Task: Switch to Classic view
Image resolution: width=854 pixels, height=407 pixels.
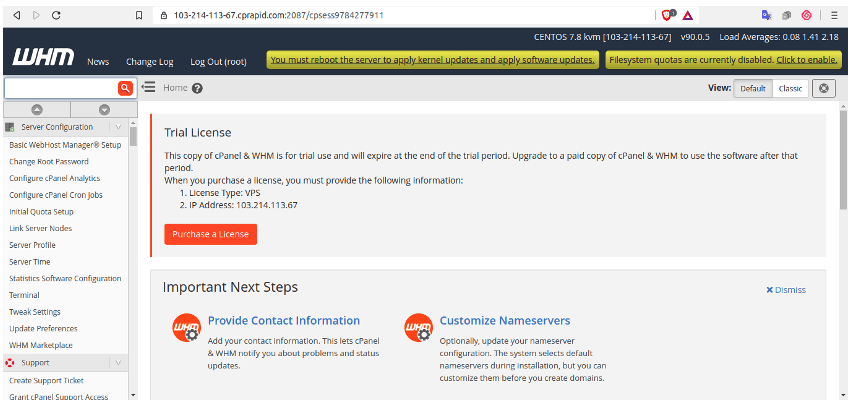Action: (790, 88)
